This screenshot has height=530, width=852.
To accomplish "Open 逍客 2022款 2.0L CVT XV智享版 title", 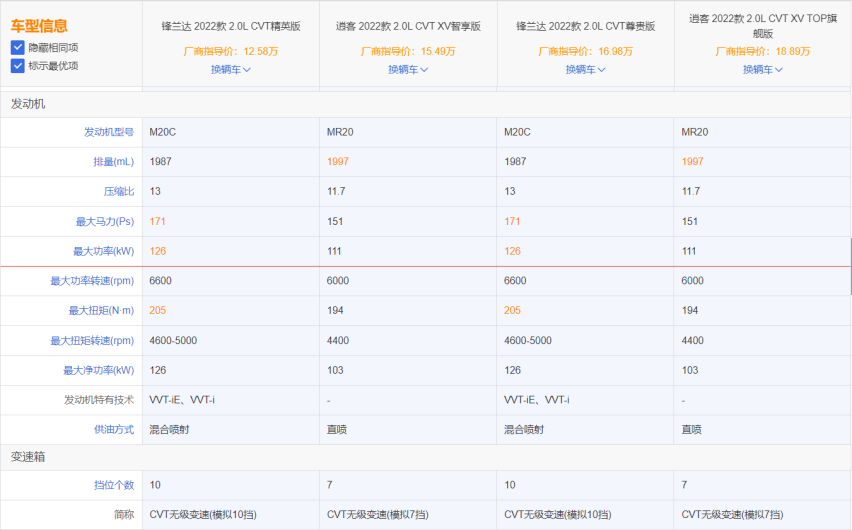I will tap(408, 26).
